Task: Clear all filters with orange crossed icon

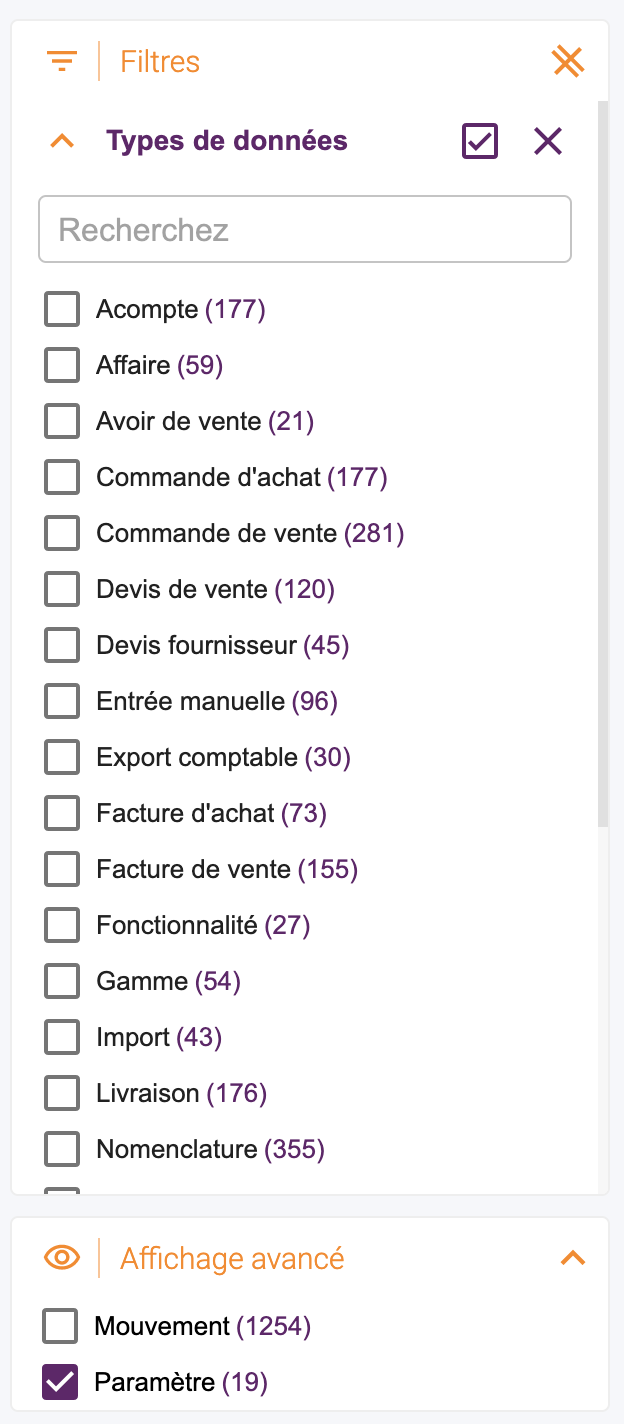Action: click(x=568, y=62)
